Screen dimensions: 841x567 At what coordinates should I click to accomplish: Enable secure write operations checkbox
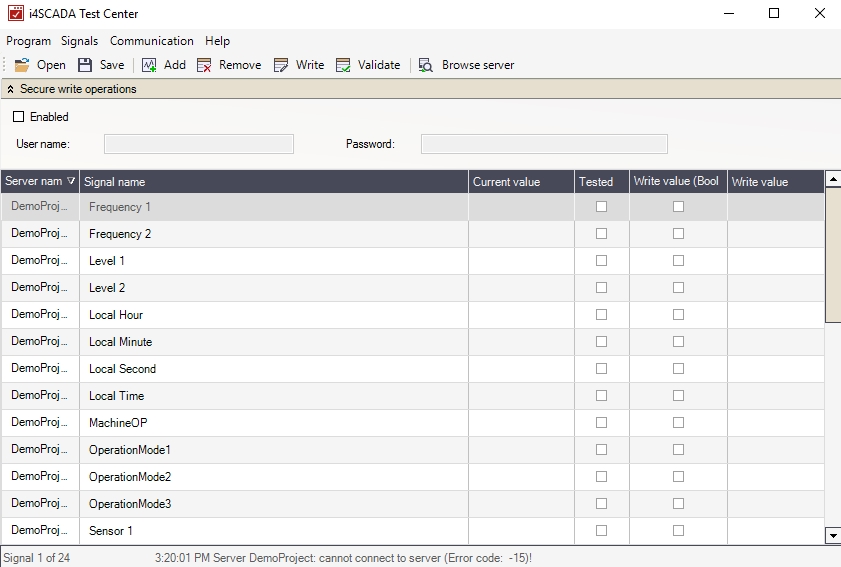(18, 117)
